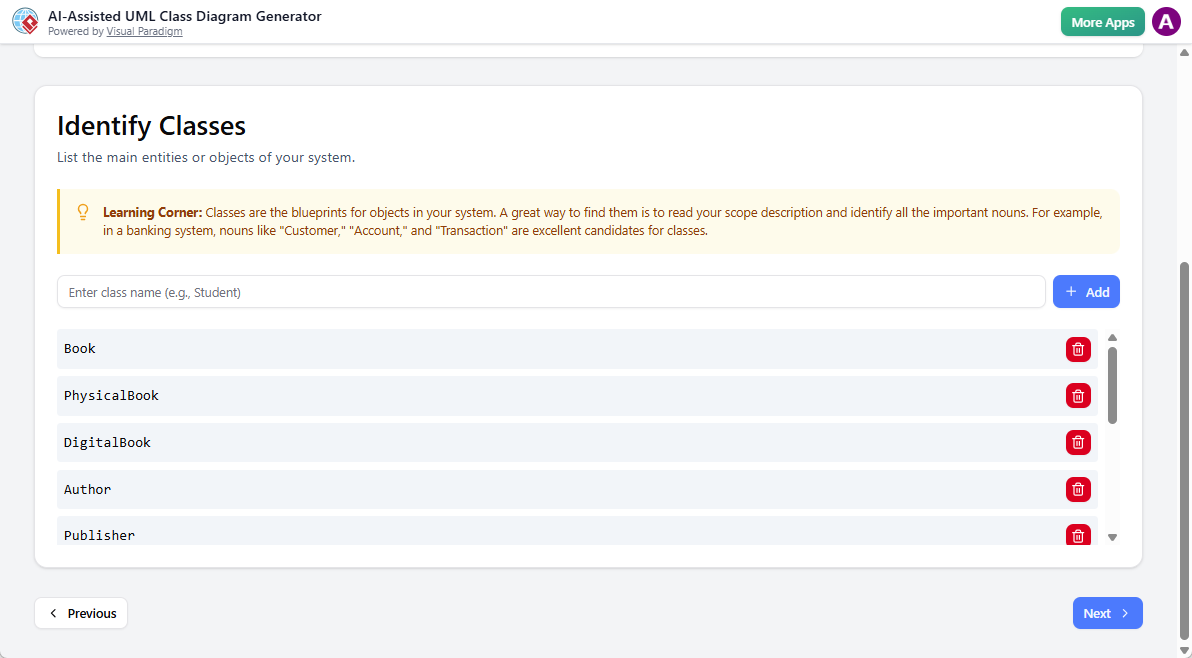Screen dimensions: 1192x658
Task: Open the profile avatar marked A
Action: coord(1166,20)
